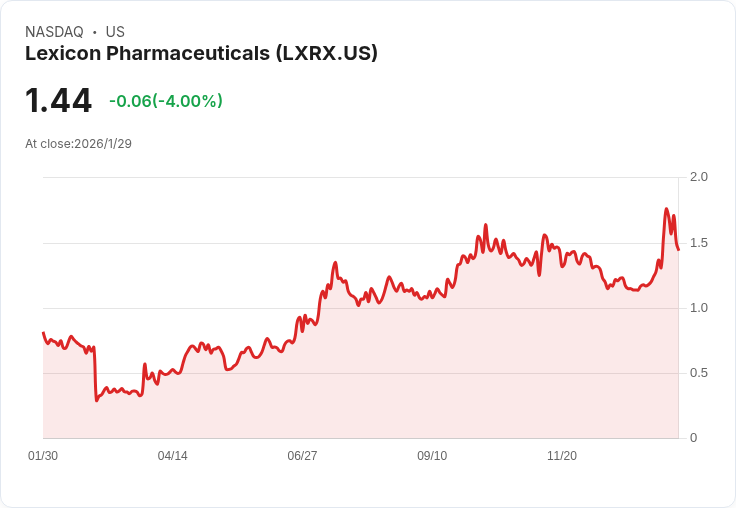Viewport: 736px width, 508px height.
Task: Click the rightmost end of the price line
Action: 678,250
